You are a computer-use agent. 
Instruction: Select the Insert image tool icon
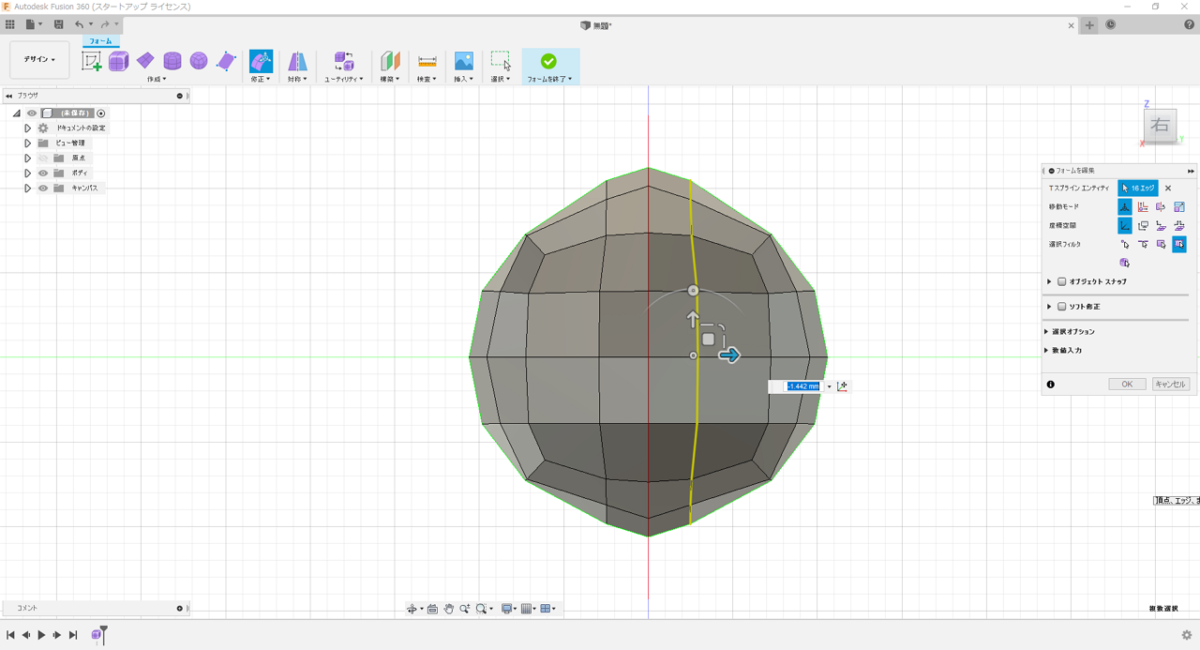tap(463, 61)
